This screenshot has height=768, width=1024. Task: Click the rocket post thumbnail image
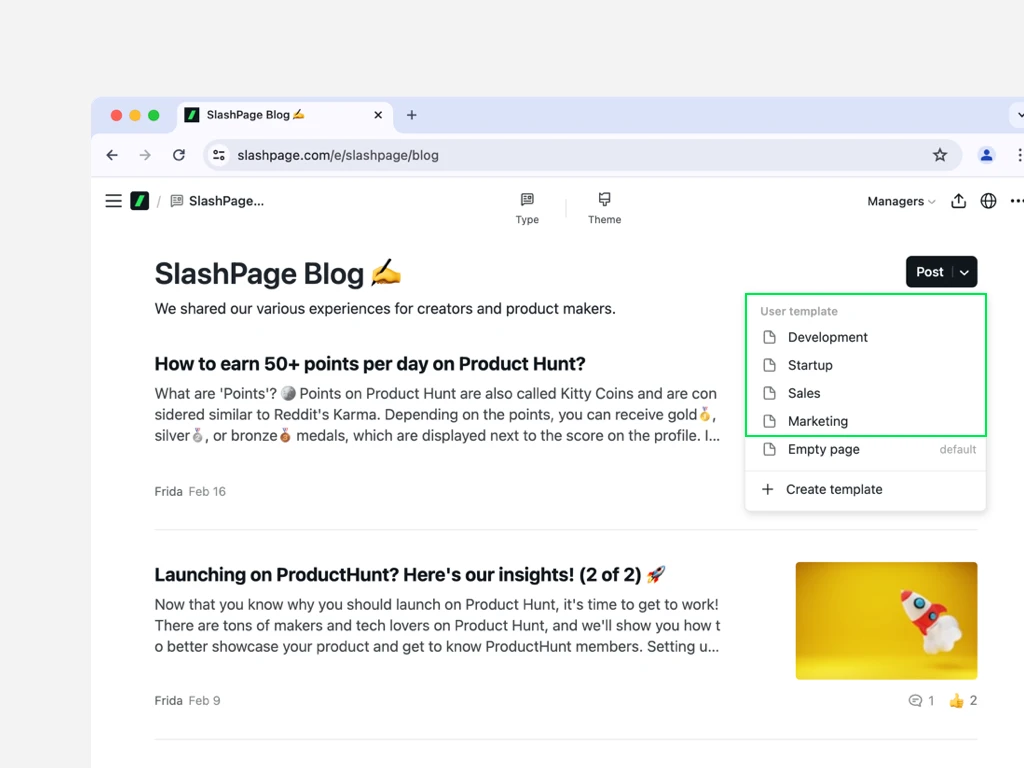(x=886, y=620)
